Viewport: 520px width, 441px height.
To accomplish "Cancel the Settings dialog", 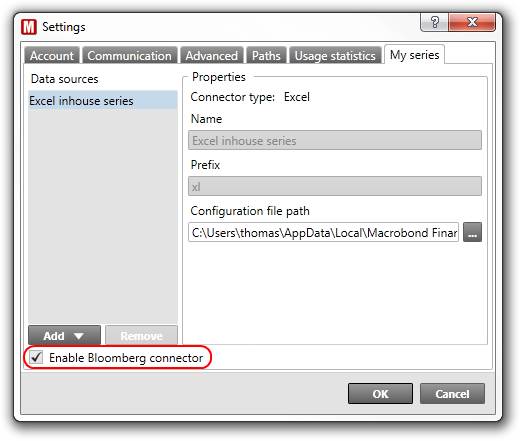I will click(452, 394).
